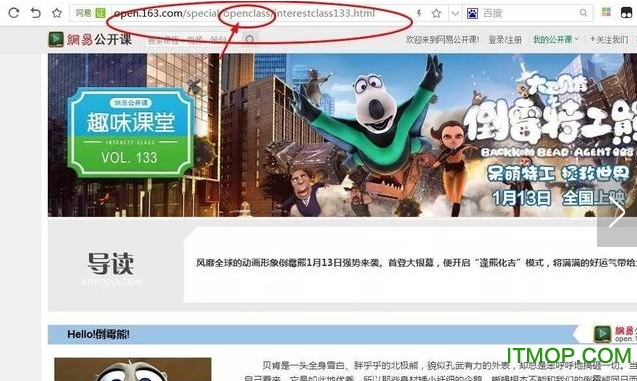Click 欢迎来到网易公开课! welcome text
Viewport: 637px width, 381px height.
click(x=442, y=40)
